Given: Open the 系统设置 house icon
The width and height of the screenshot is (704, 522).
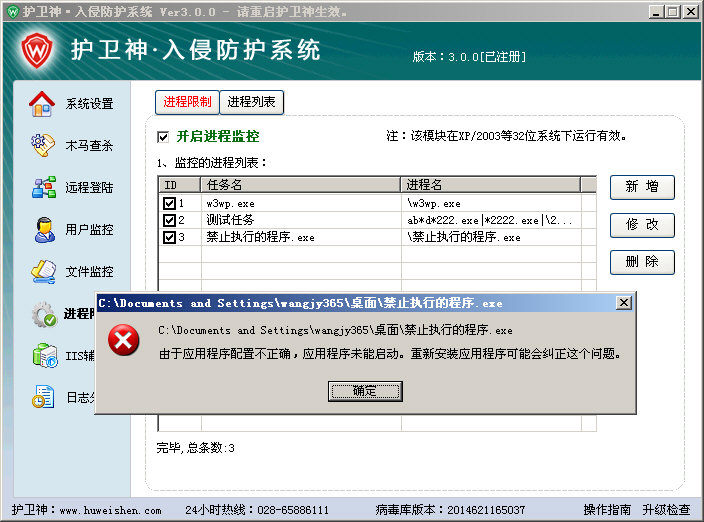Looking at the screenshot, I should (42, 104).
